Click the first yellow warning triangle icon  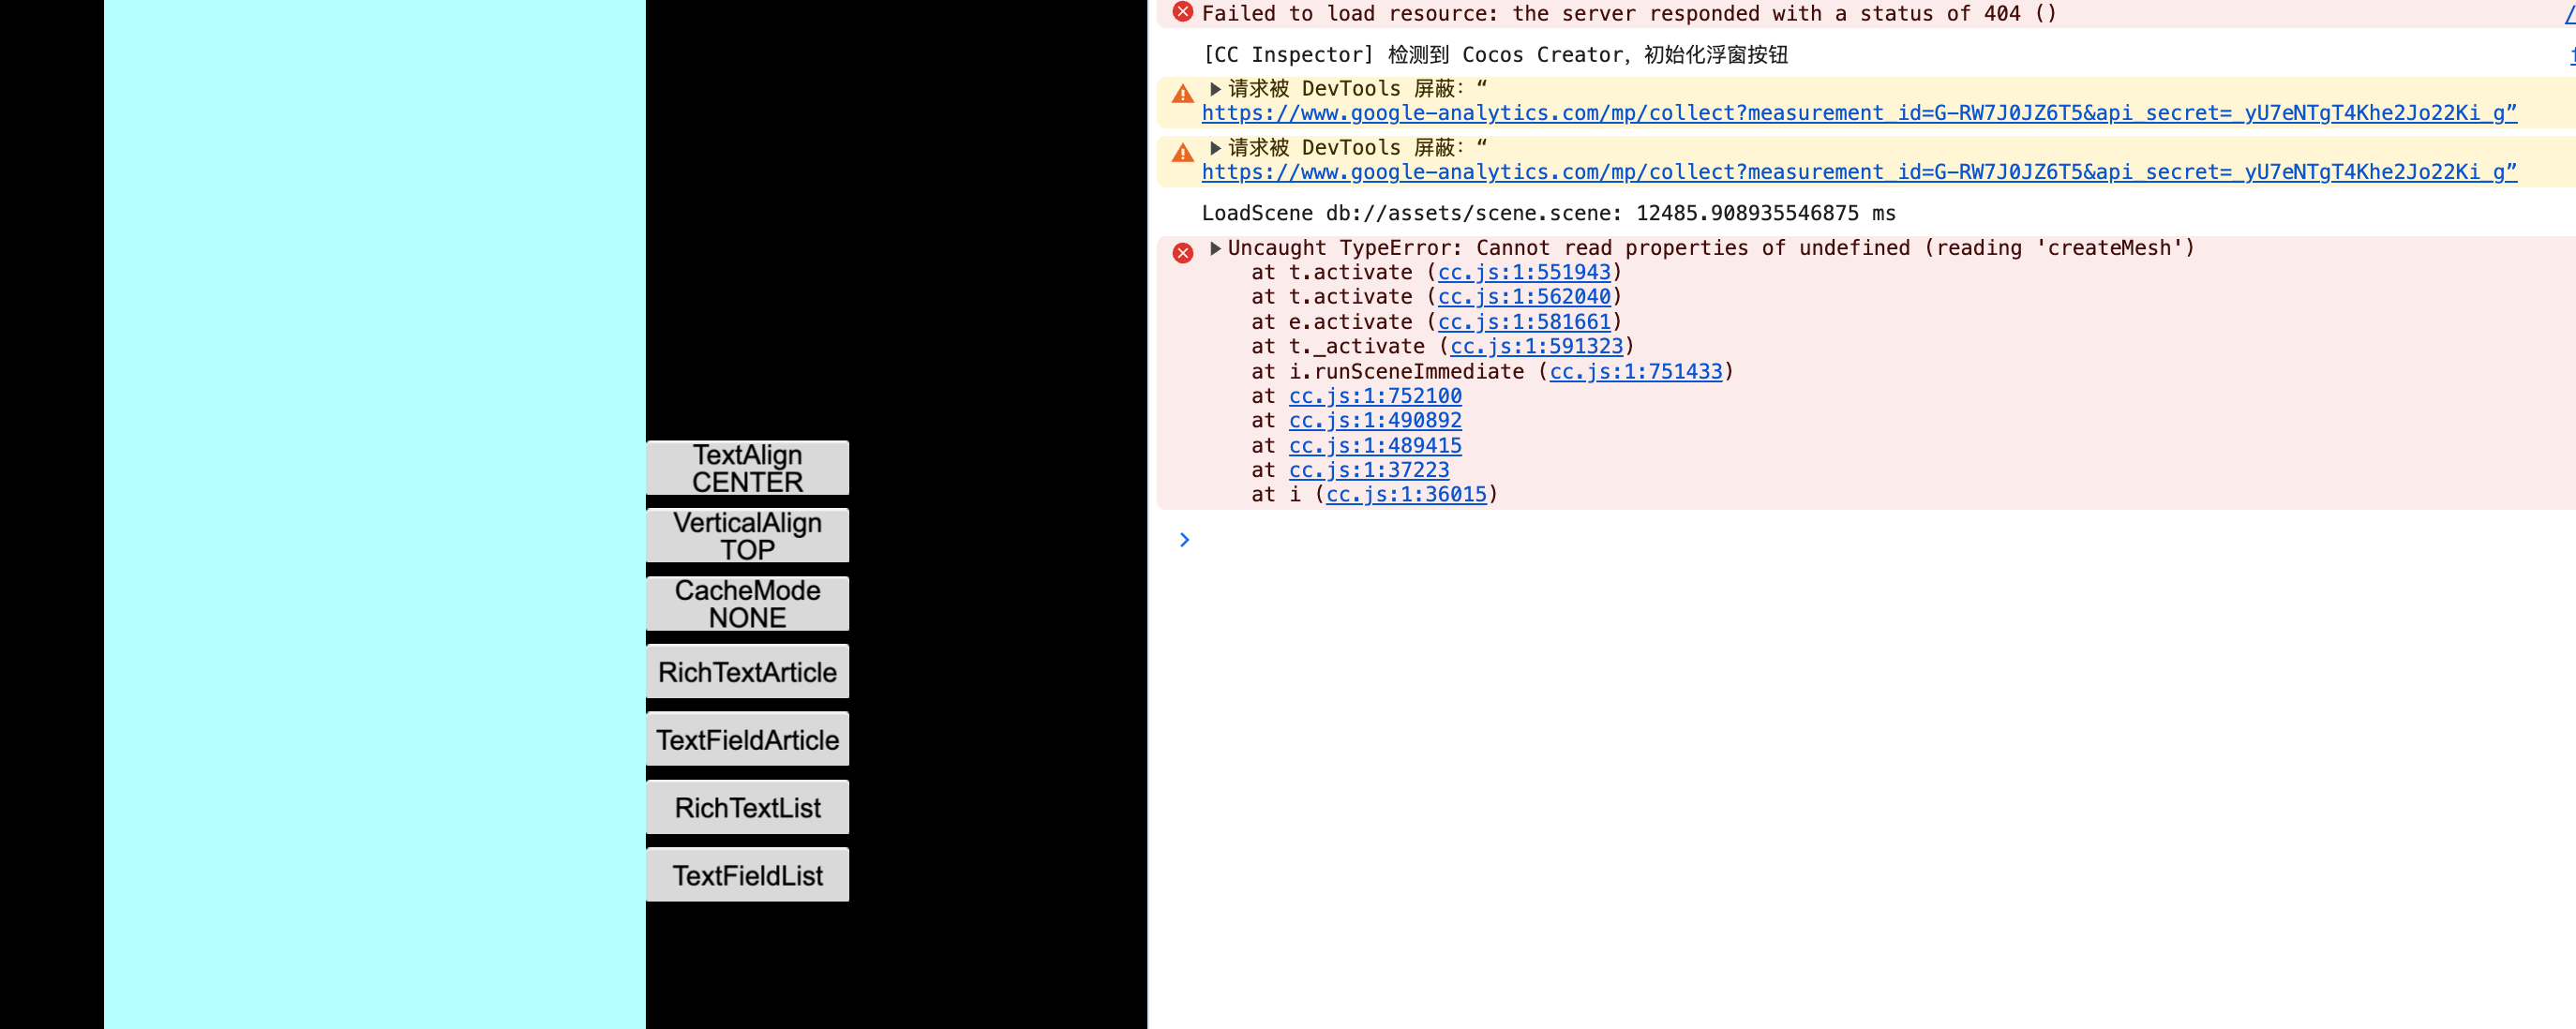1183,94
